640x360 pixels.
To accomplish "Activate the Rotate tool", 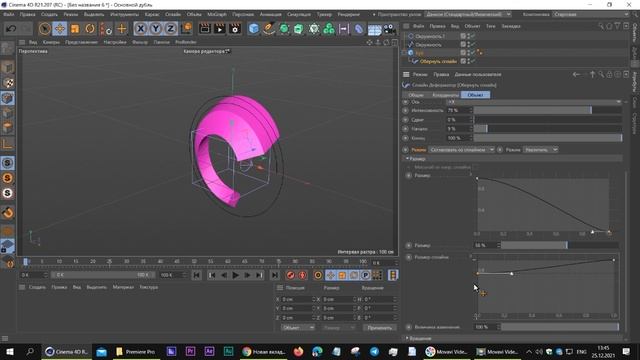I will (x=90, y=29).
